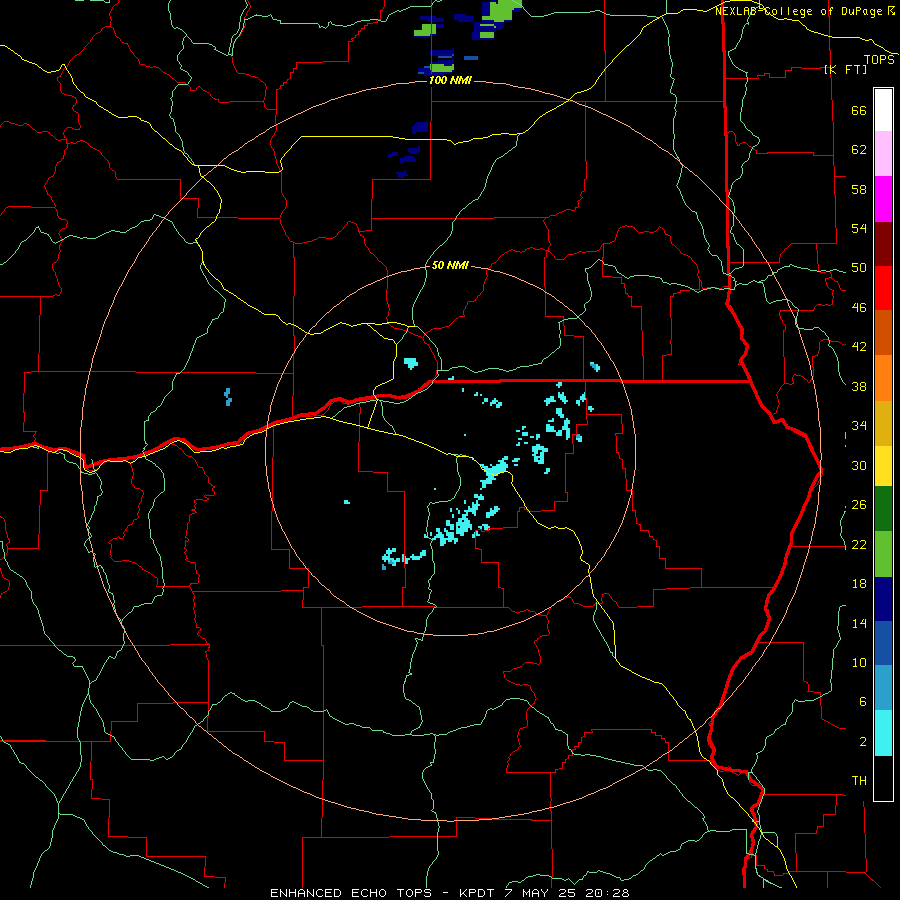This screenshot has height=900, width=900.
Task: Choose the navy blue legend swatch
Action: click(x=883, y=599)
